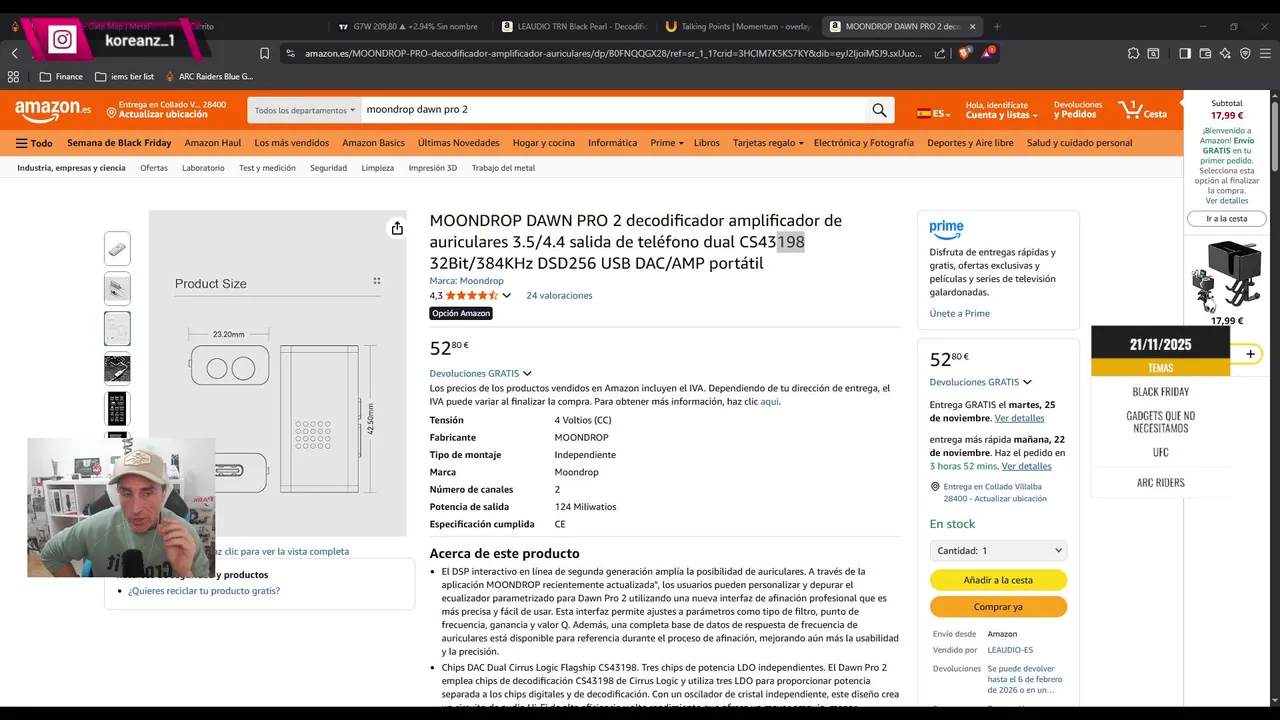Open 'Semana de Black Friday' nav item

click(x=119, y=143)
